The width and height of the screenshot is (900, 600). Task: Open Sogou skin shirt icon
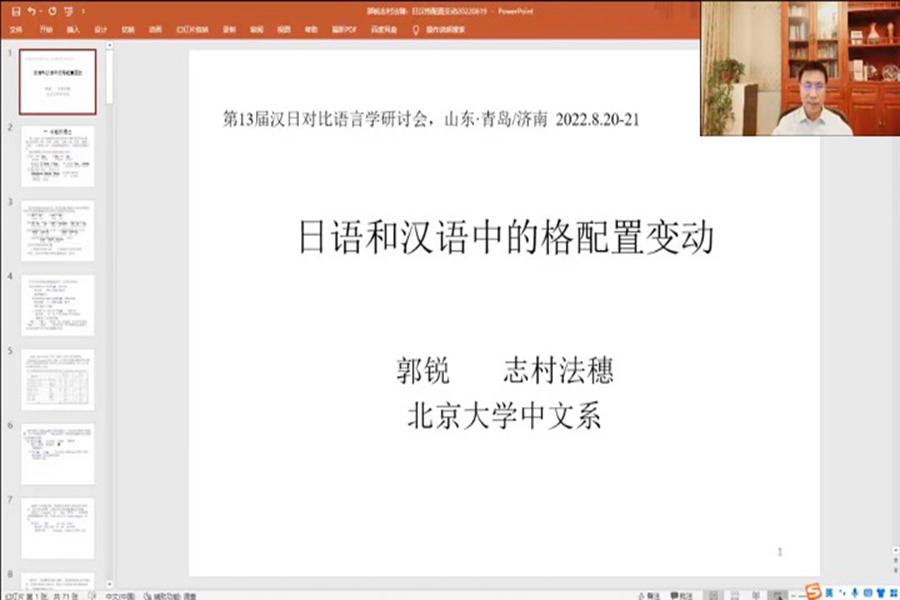[880, 593]
